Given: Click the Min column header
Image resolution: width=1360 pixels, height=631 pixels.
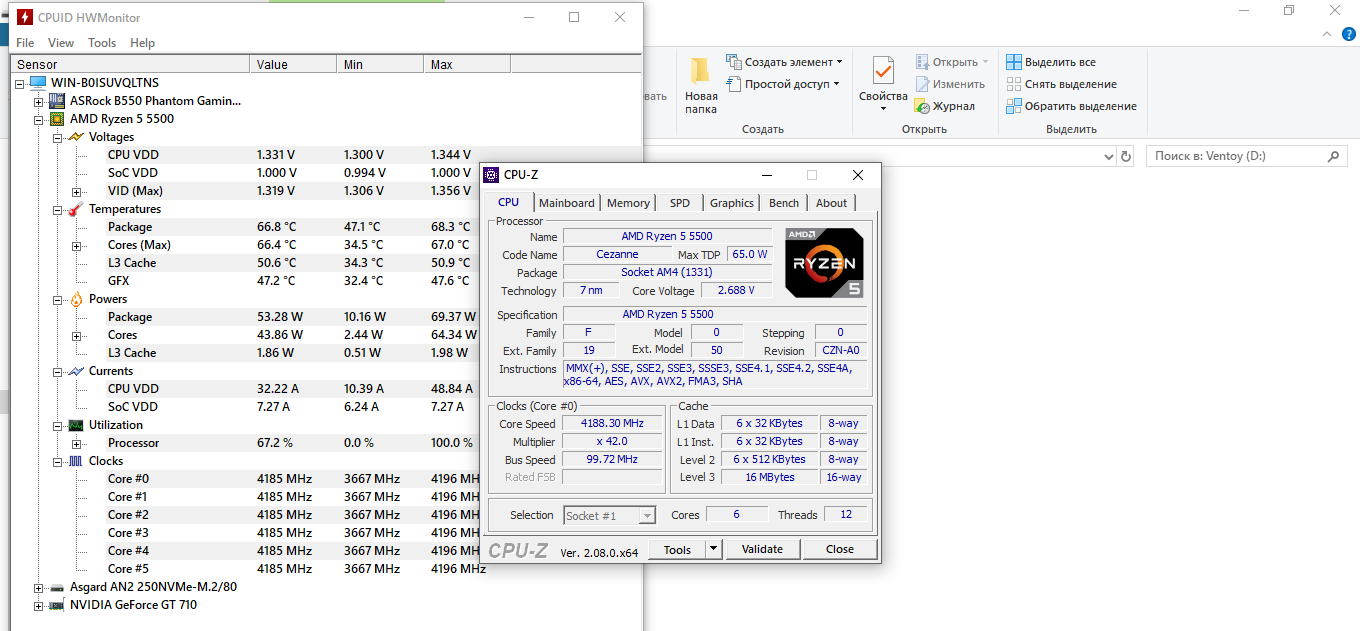Looking at the screenshot, I should 380,65.
